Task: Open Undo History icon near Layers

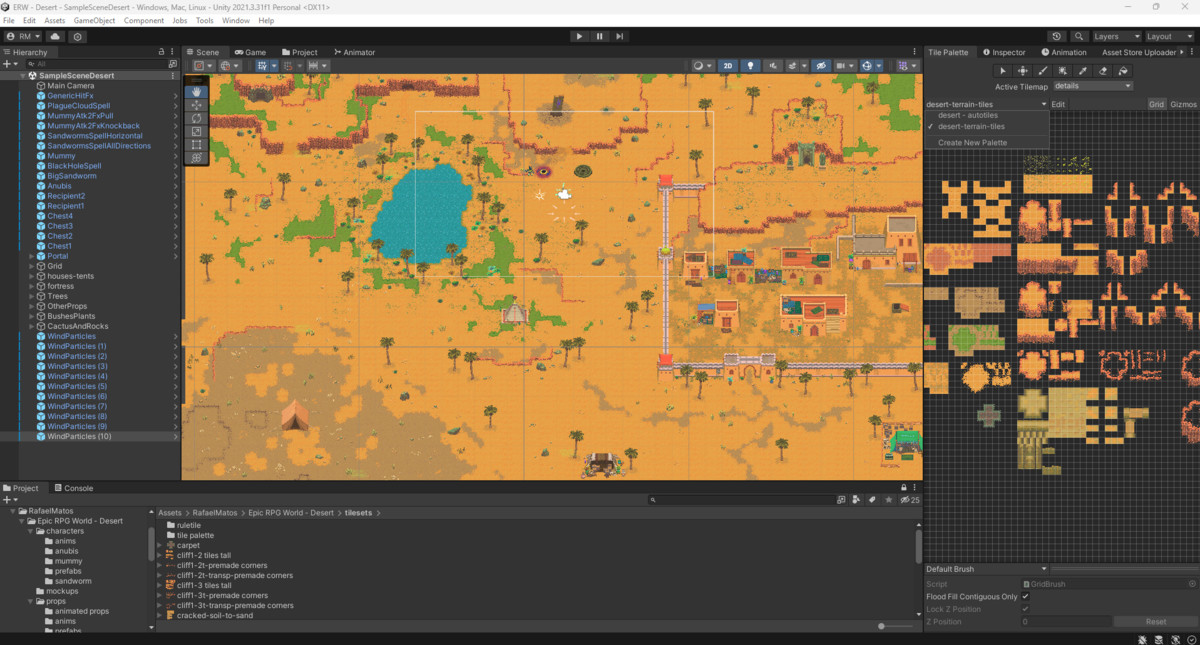Action: 1057,36
